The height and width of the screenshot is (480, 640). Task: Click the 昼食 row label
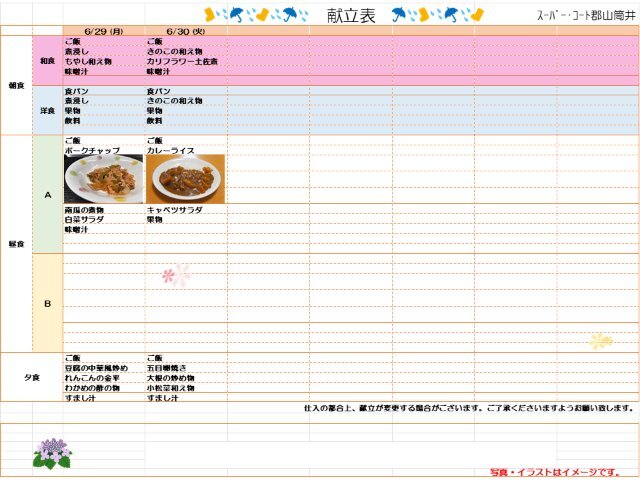click(16, 244)
